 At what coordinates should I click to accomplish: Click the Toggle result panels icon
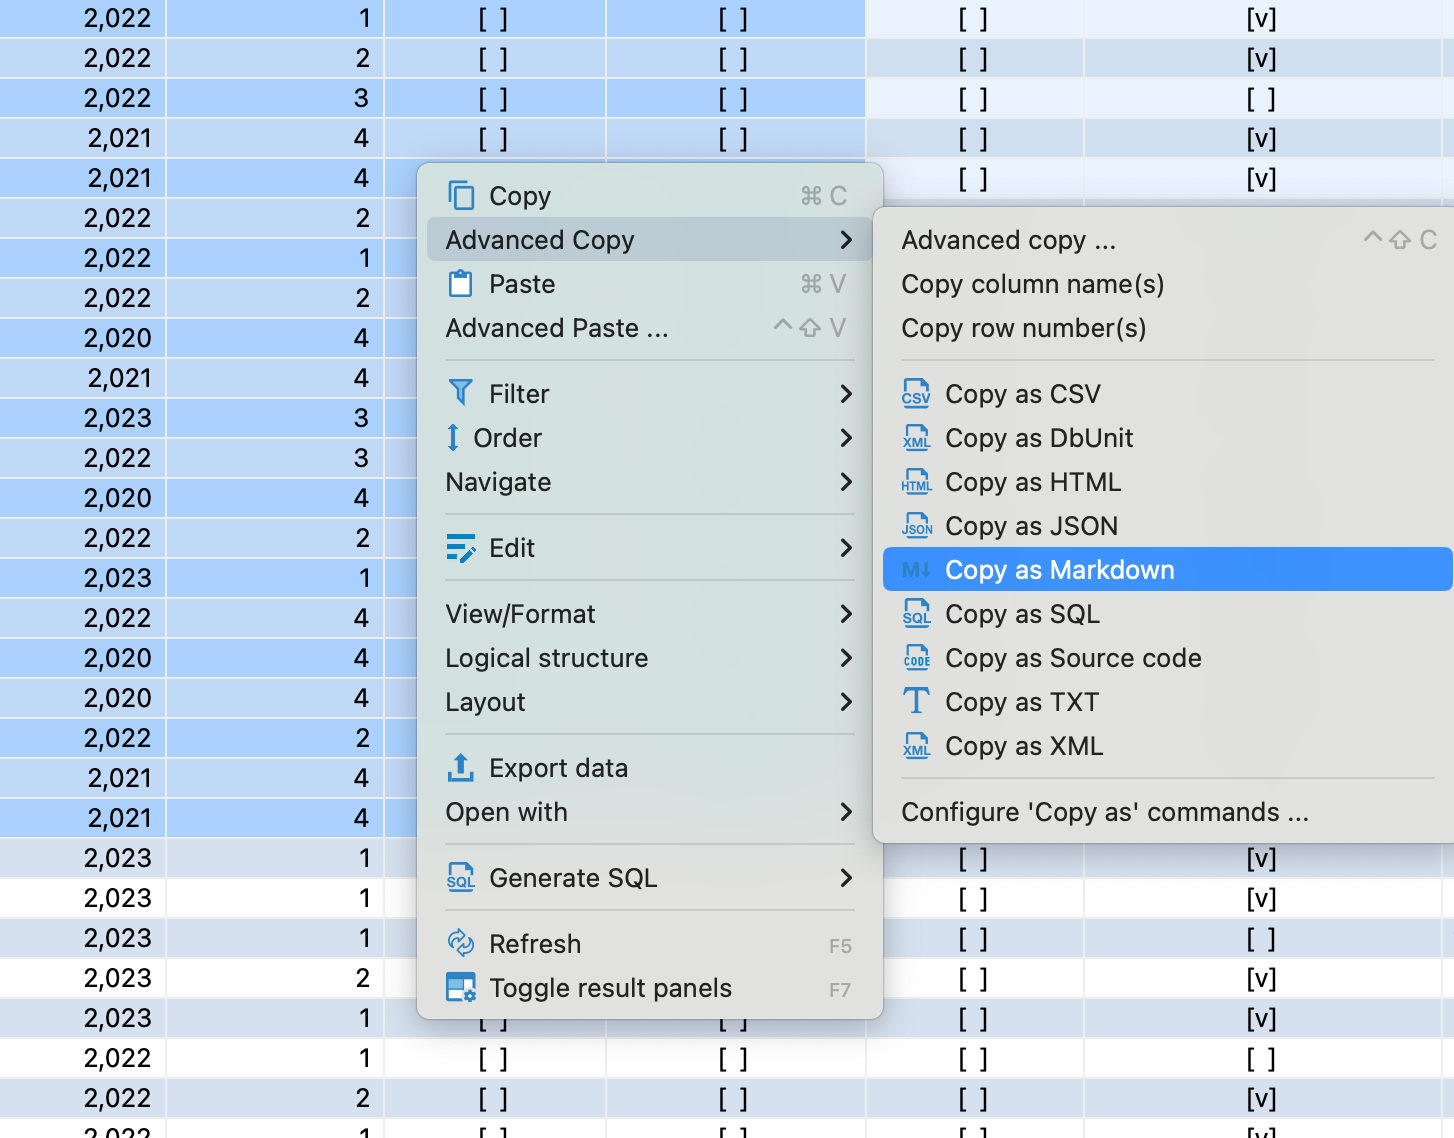click(460, 988)
